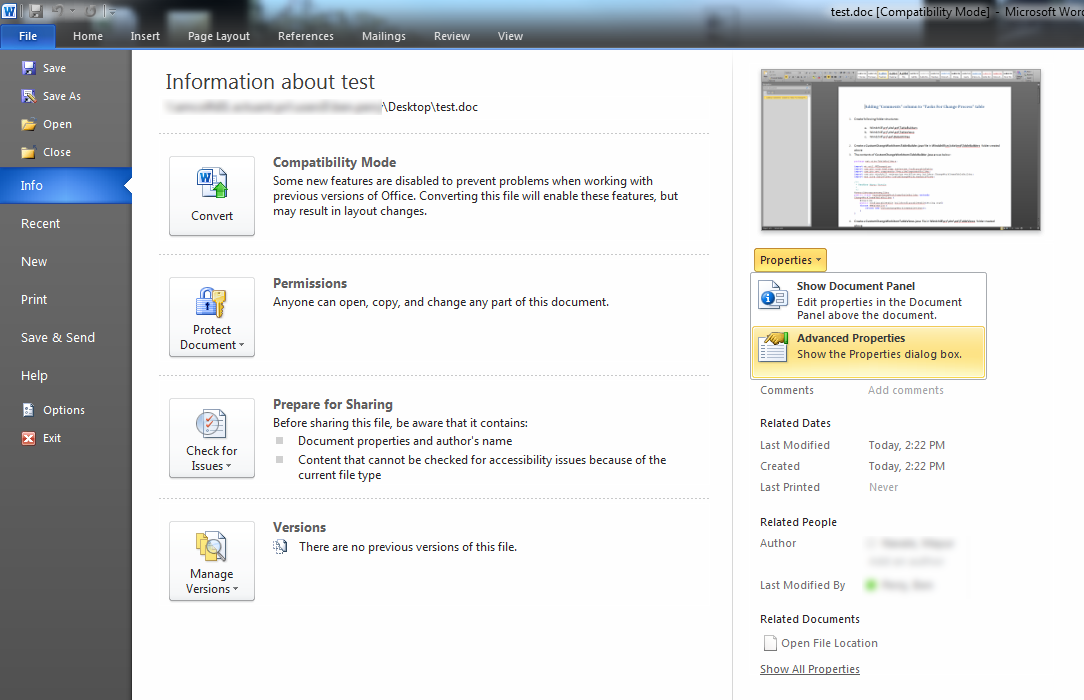Click the Options icon in sidebar
This screenshot has height=700, width=1084.
pyautogui.click(x=28, y=410)
